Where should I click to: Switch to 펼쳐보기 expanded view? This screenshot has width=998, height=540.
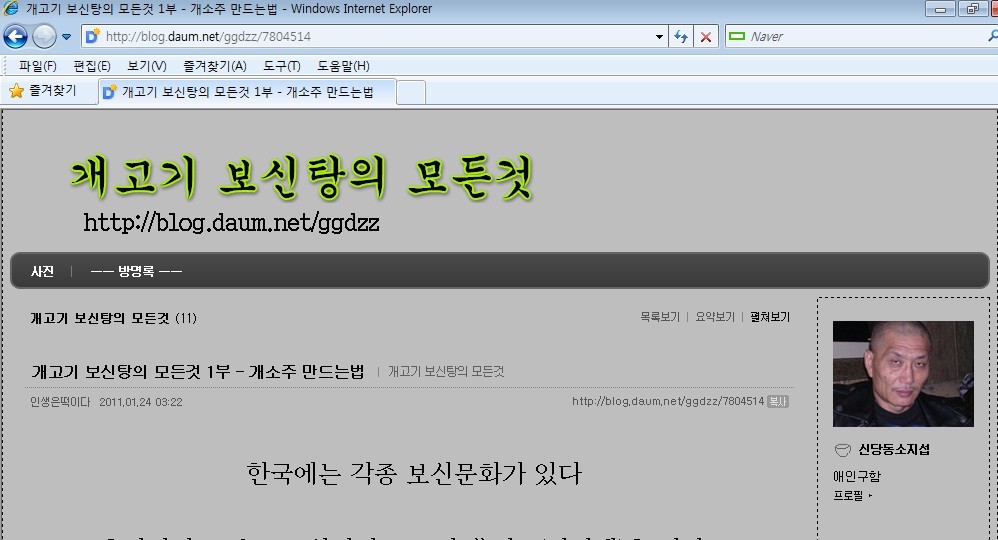click(770, 316)
